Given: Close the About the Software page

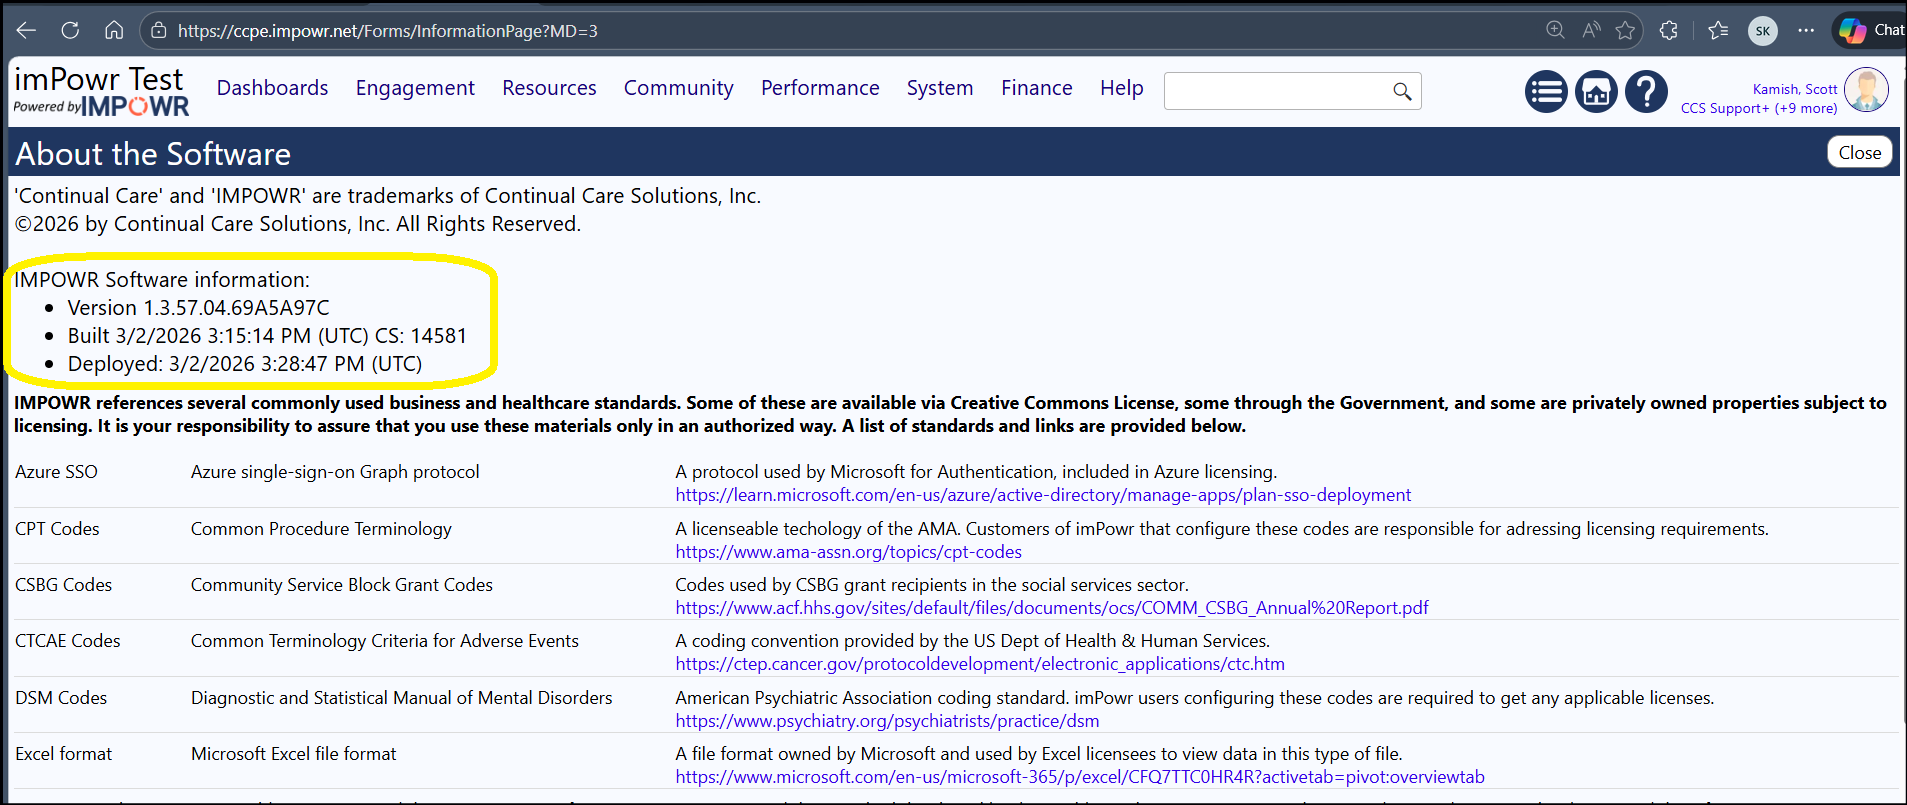Looking at the screenshot, I should (1860, 152).
